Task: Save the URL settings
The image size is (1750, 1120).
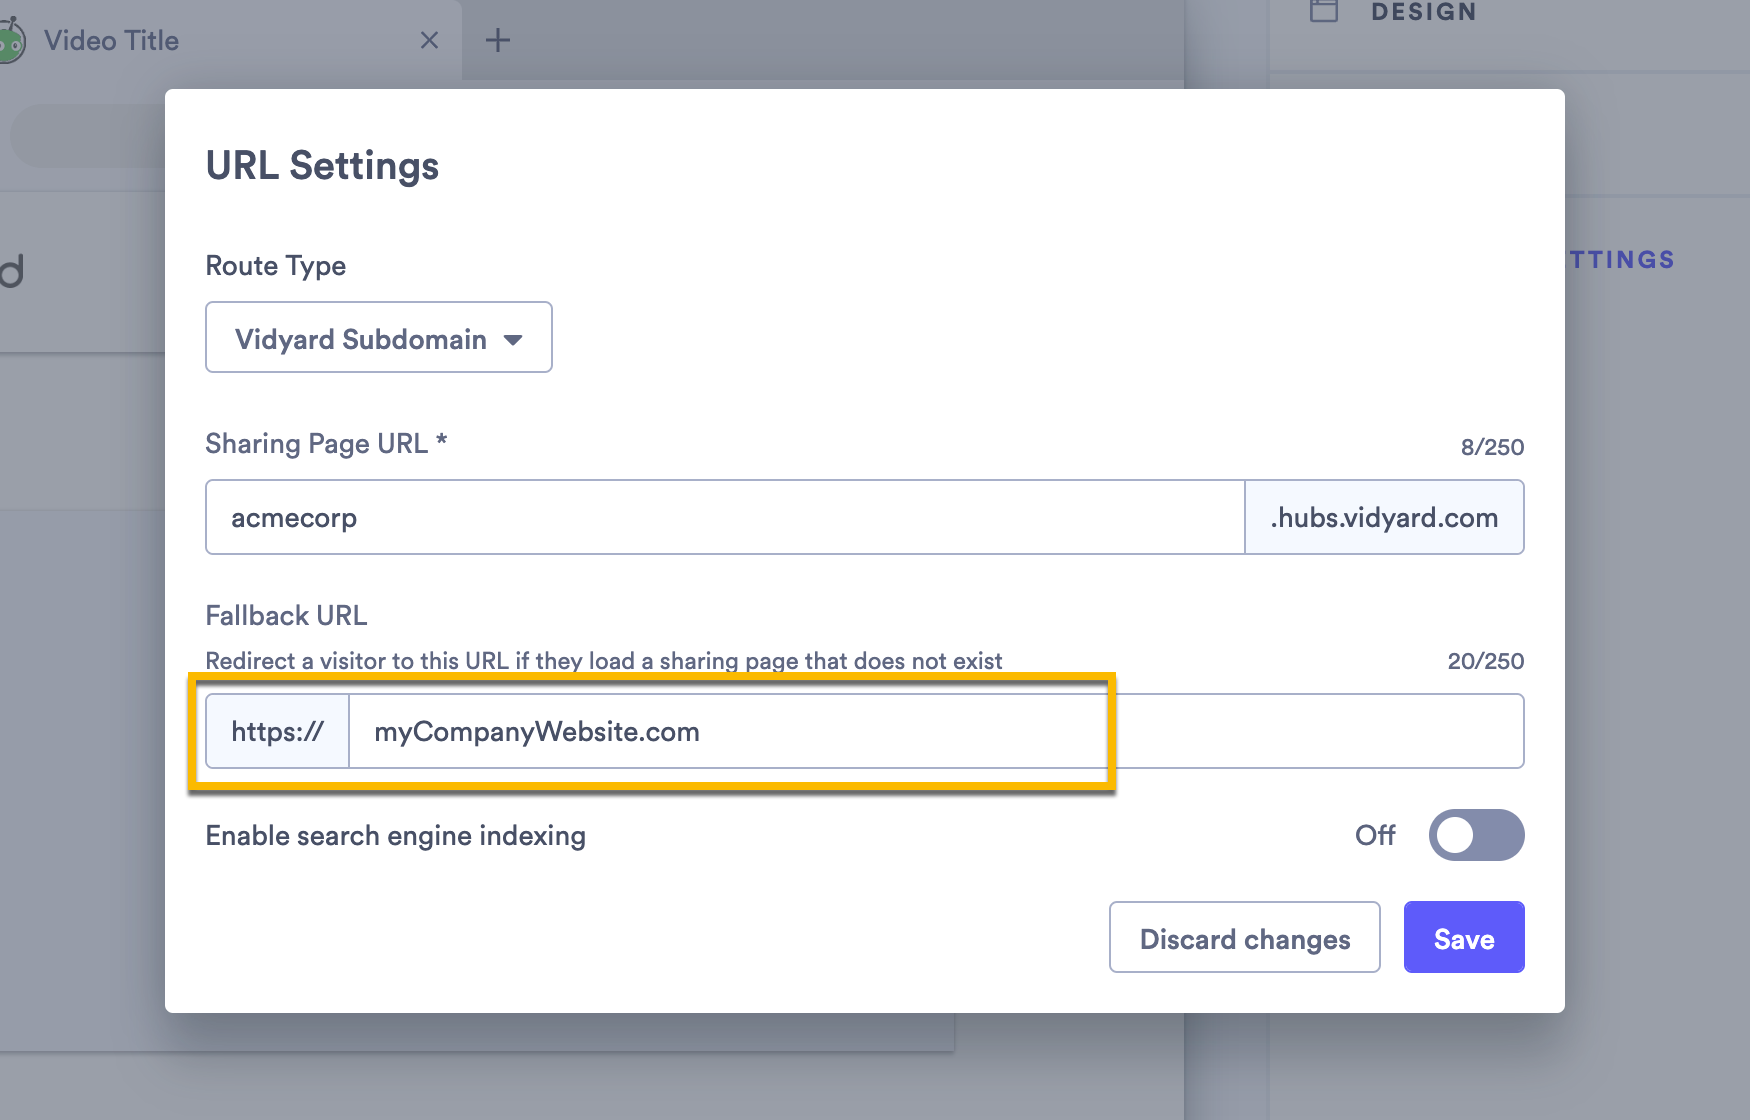Action: (1464, 938)
